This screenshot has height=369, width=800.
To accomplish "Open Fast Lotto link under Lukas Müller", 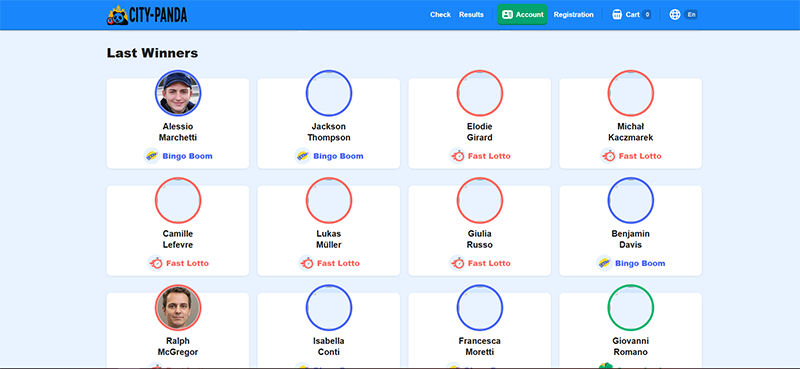I will coord(338,263).
